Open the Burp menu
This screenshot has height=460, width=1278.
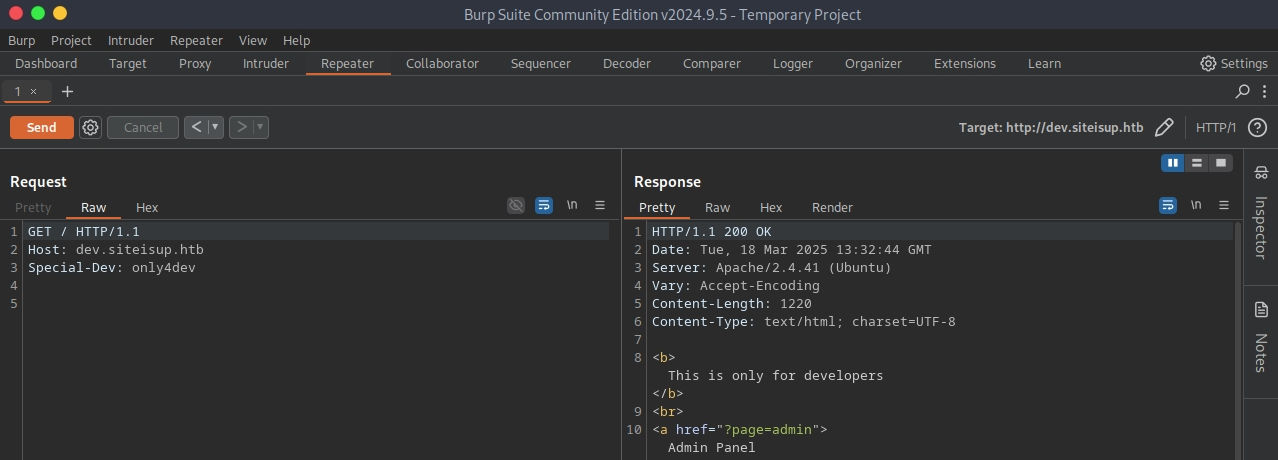click(x=21, y=40)
